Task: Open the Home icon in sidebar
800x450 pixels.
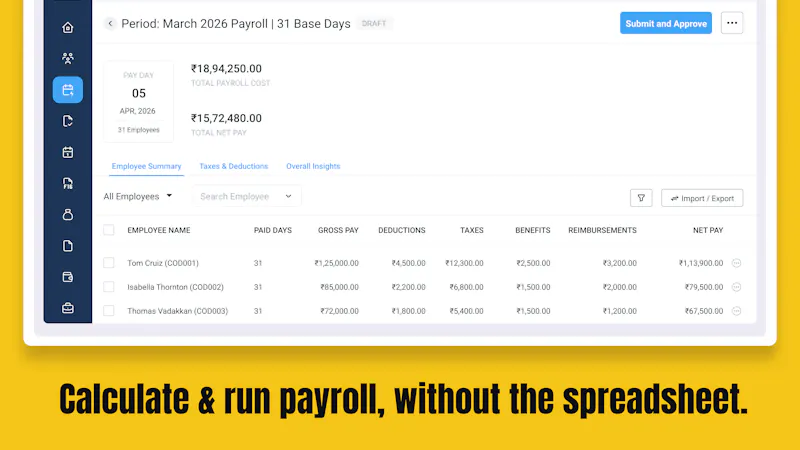Action: point(68,28)
